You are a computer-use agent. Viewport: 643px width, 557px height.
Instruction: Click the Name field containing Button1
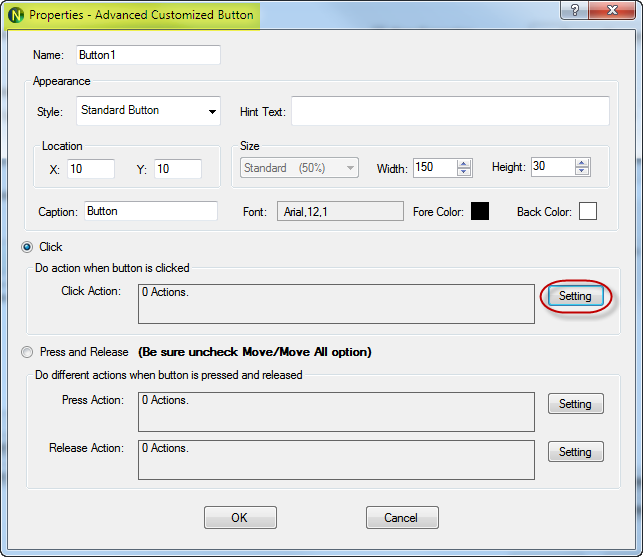coord(148,55)
